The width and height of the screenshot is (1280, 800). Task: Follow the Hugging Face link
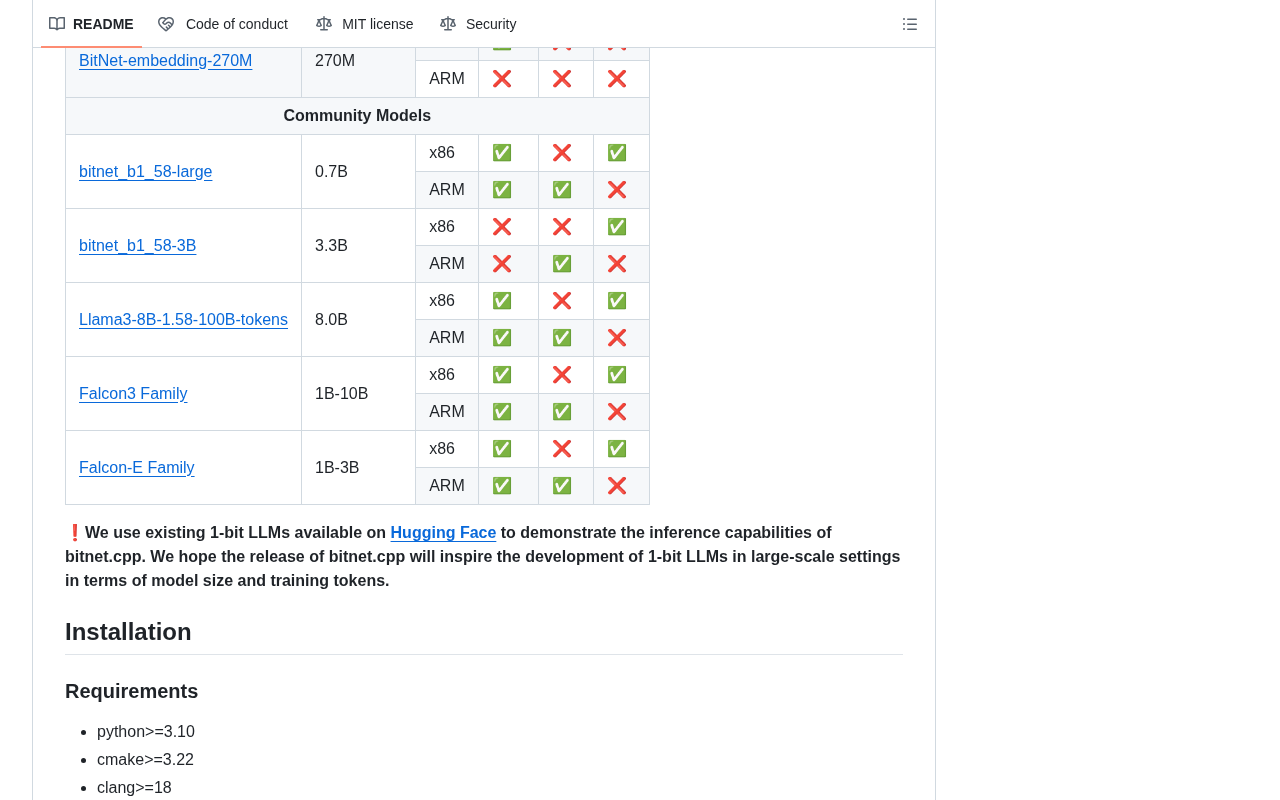(443, 533)
